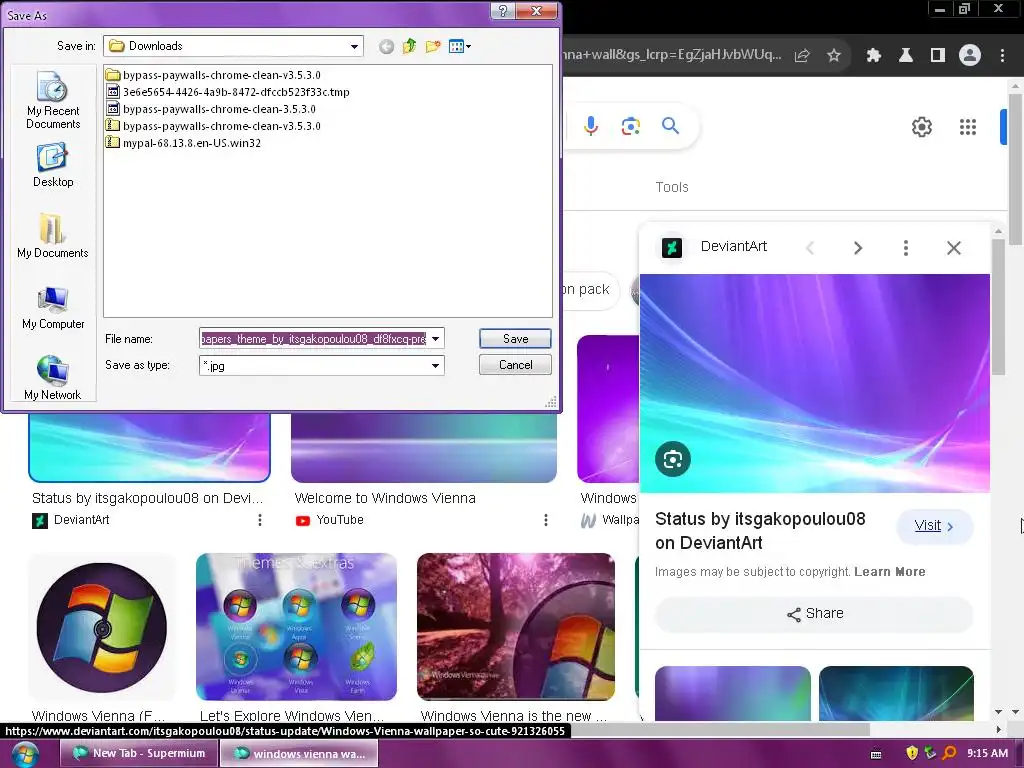Click the large purple wallpaper preview image

pyautogui.click(x=814, y=383)
